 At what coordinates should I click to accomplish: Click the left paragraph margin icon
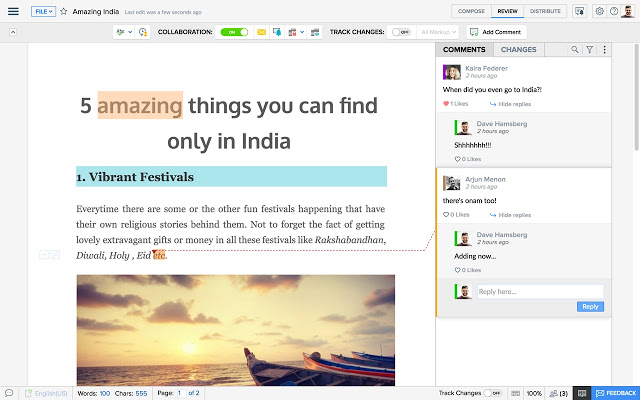point(44,255)
